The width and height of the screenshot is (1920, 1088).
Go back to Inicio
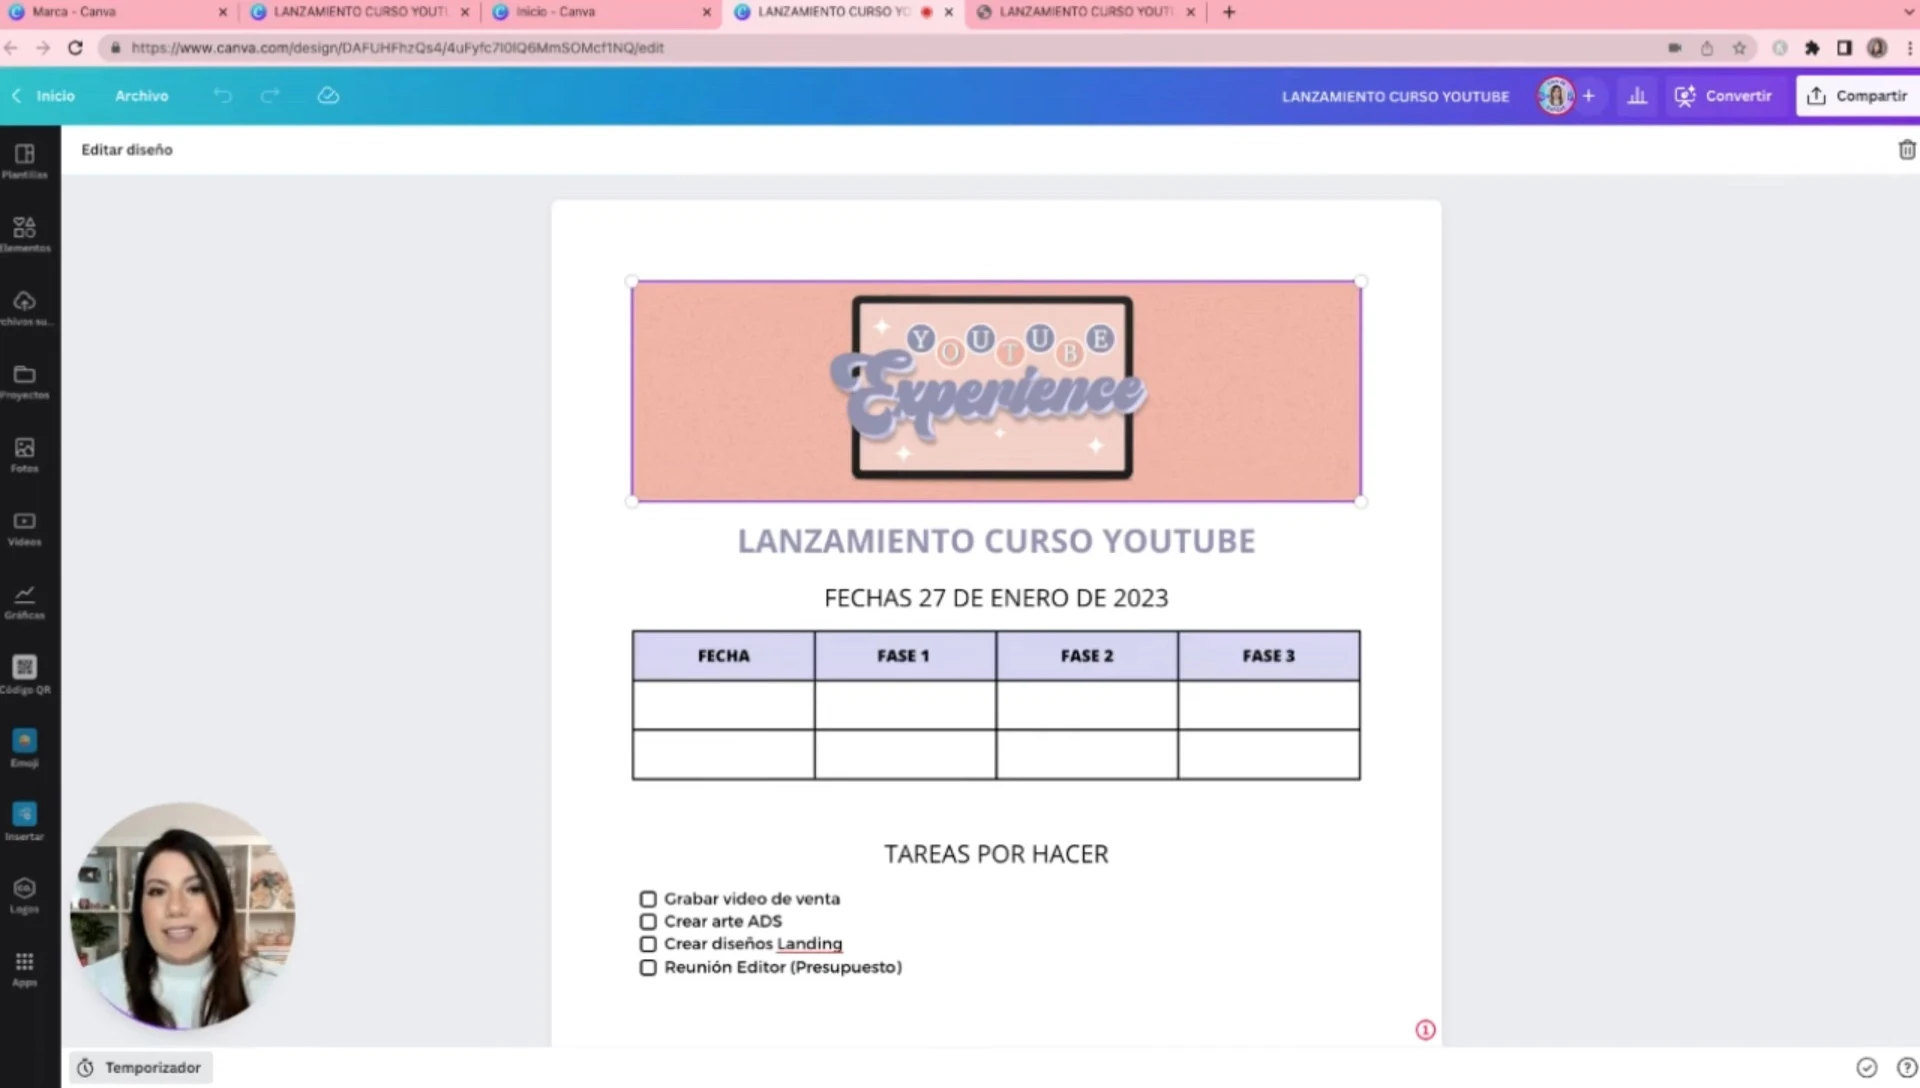click(x=45, y=96)
